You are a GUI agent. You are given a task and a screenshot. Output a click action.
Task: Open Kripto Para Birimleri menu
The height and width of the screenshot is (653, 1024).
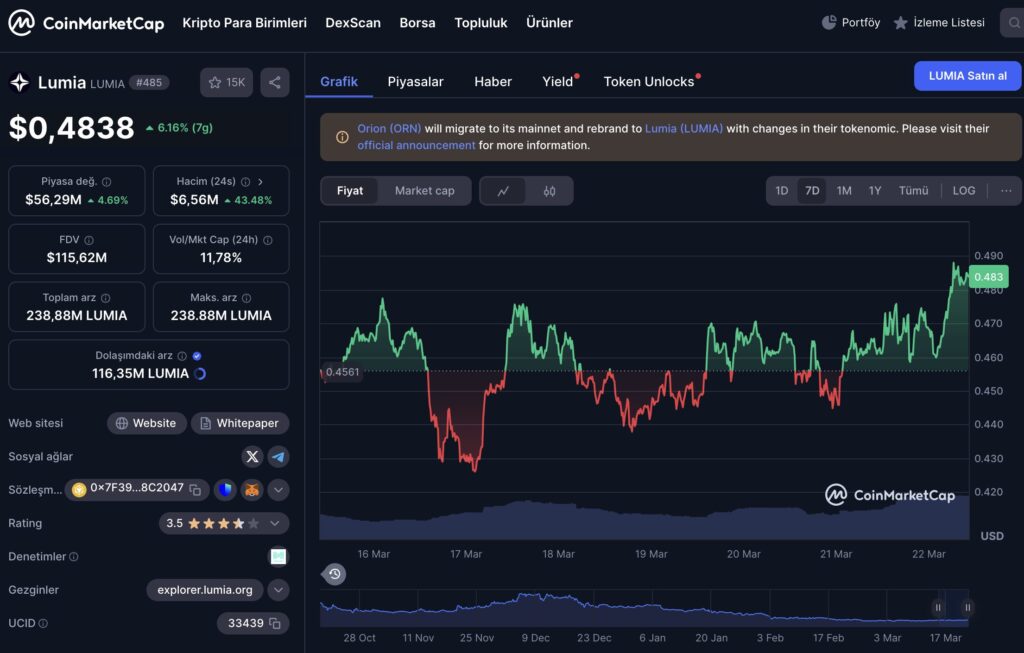(244, 23)
